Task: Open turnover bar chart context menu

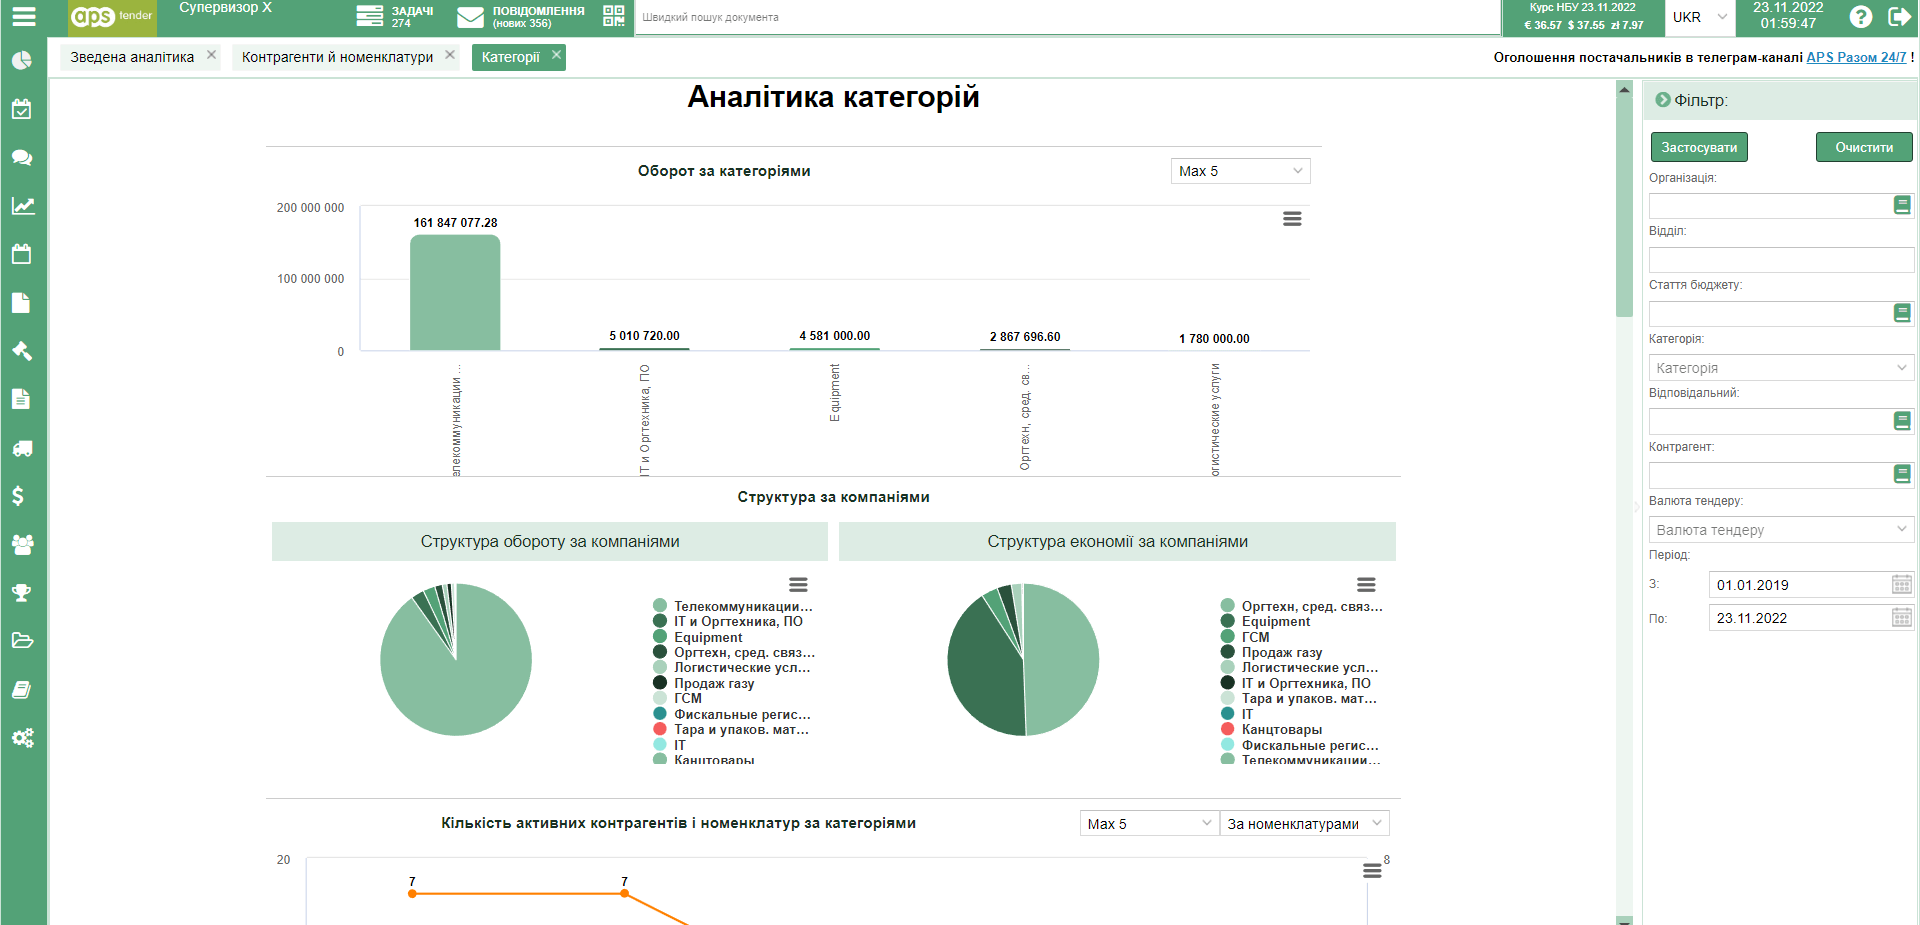Action: [x=1292, y=218]
